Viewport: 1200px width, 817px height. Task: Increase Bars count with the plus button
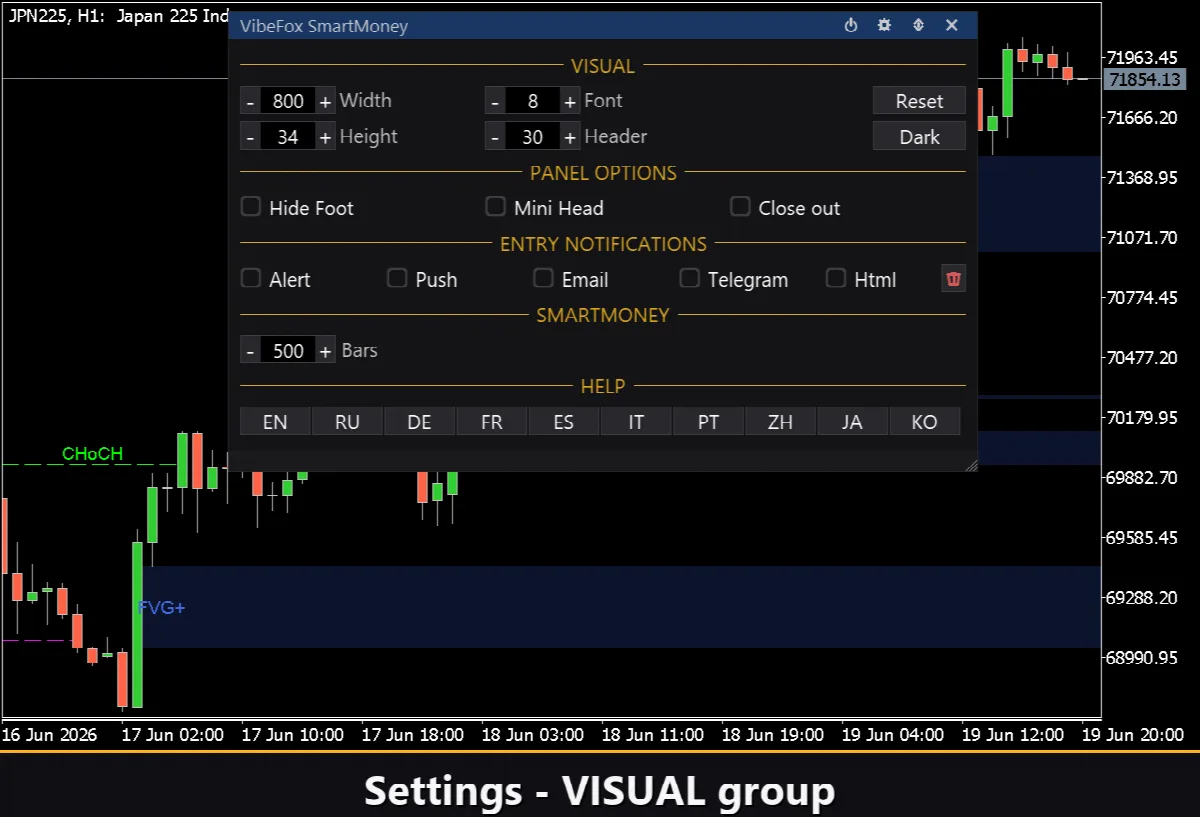[325, 351]
